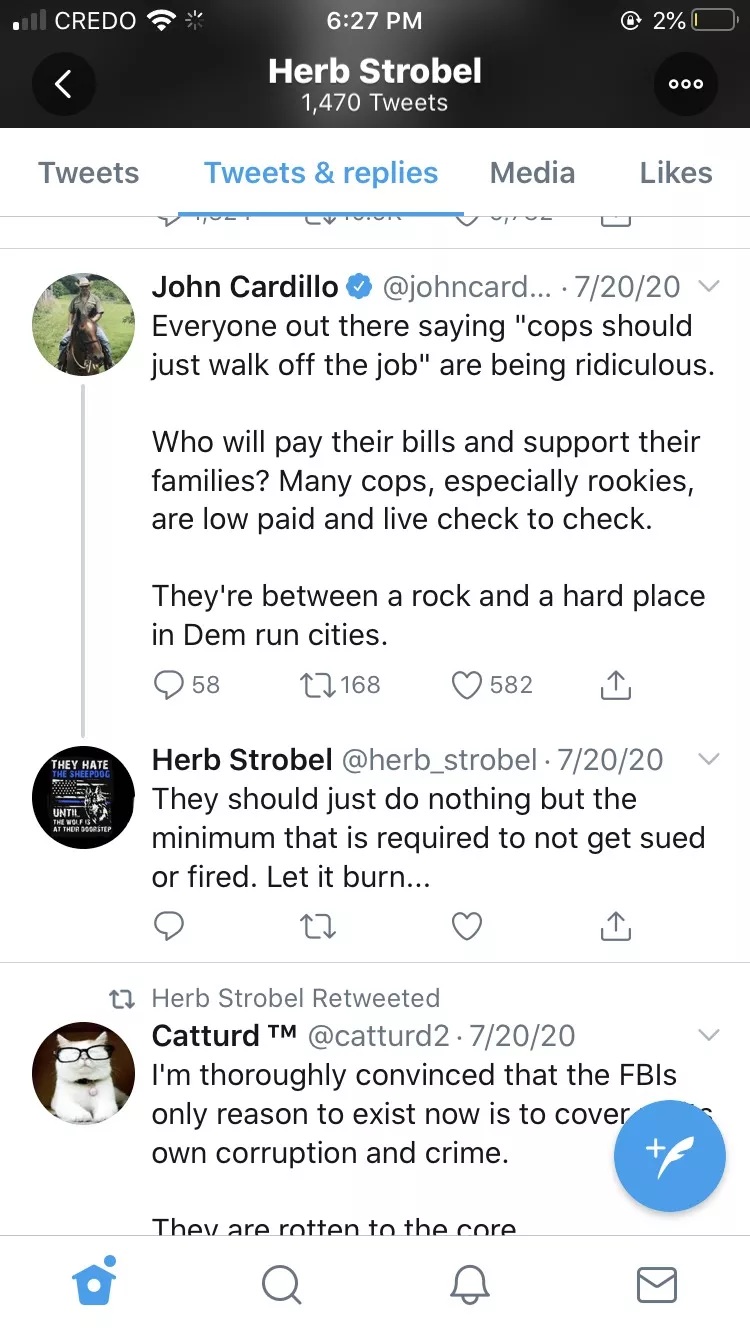
Task: Open the @herb_strobel profile handle
Action: click(x=440, y=760)
